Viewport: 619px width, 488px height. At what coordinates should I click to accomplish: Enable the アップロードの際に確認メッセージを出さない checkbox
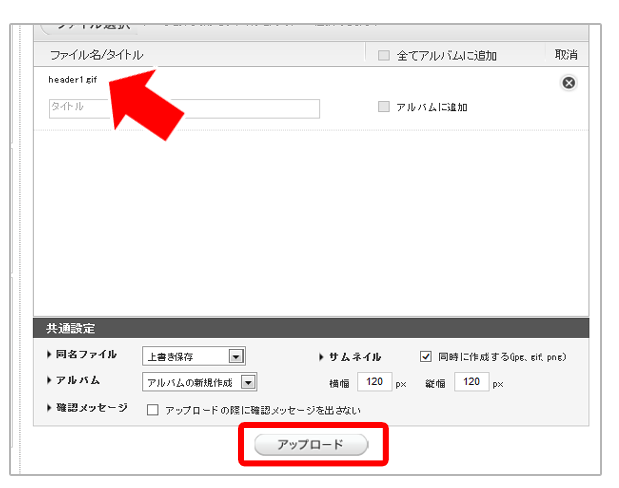pos(153,409)
